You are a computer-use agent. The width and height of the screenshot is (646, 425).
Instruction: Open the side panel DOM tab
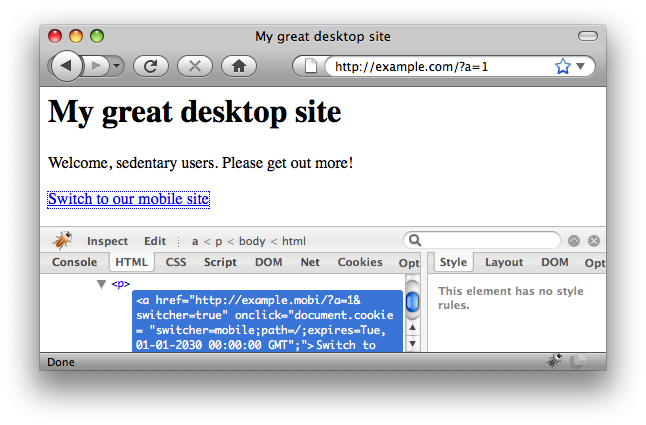tap(555, 262)
